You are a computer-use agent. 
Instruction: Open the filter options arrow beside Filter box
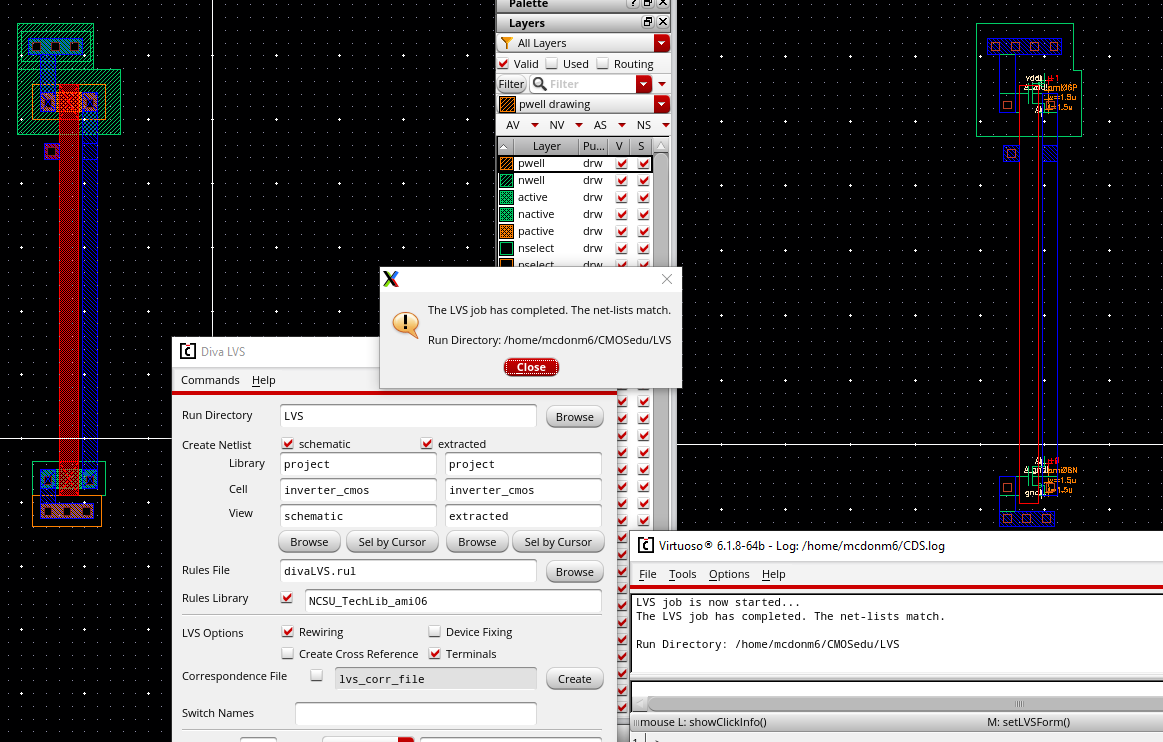tap(662, 84)
